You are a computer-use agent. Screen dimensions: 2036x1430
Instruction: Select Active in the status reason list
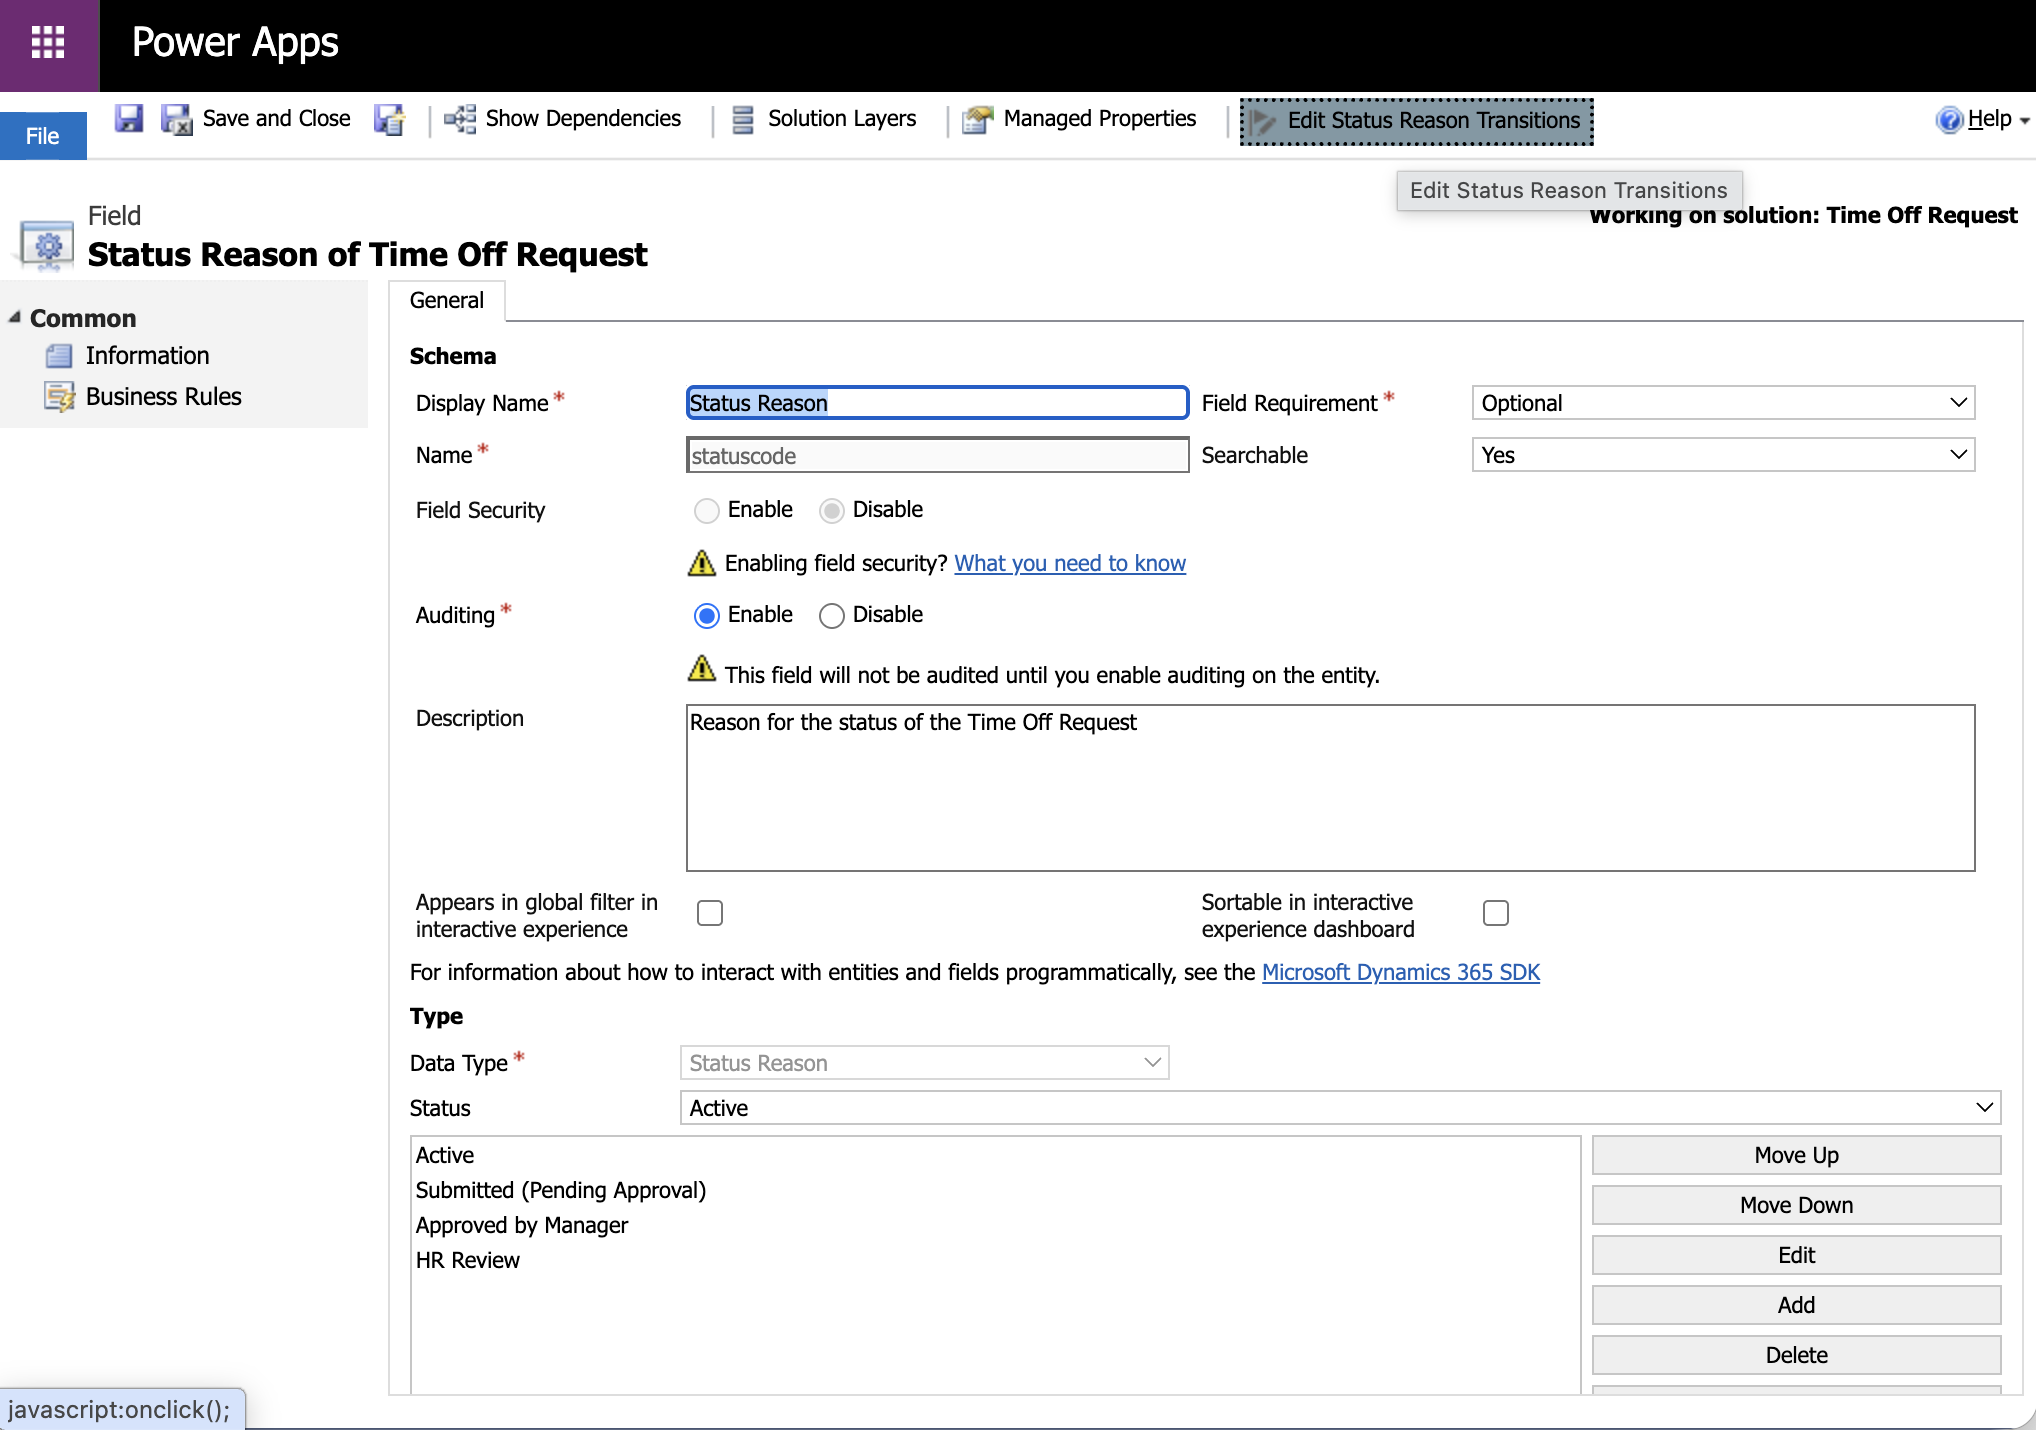coord(445,1155)
